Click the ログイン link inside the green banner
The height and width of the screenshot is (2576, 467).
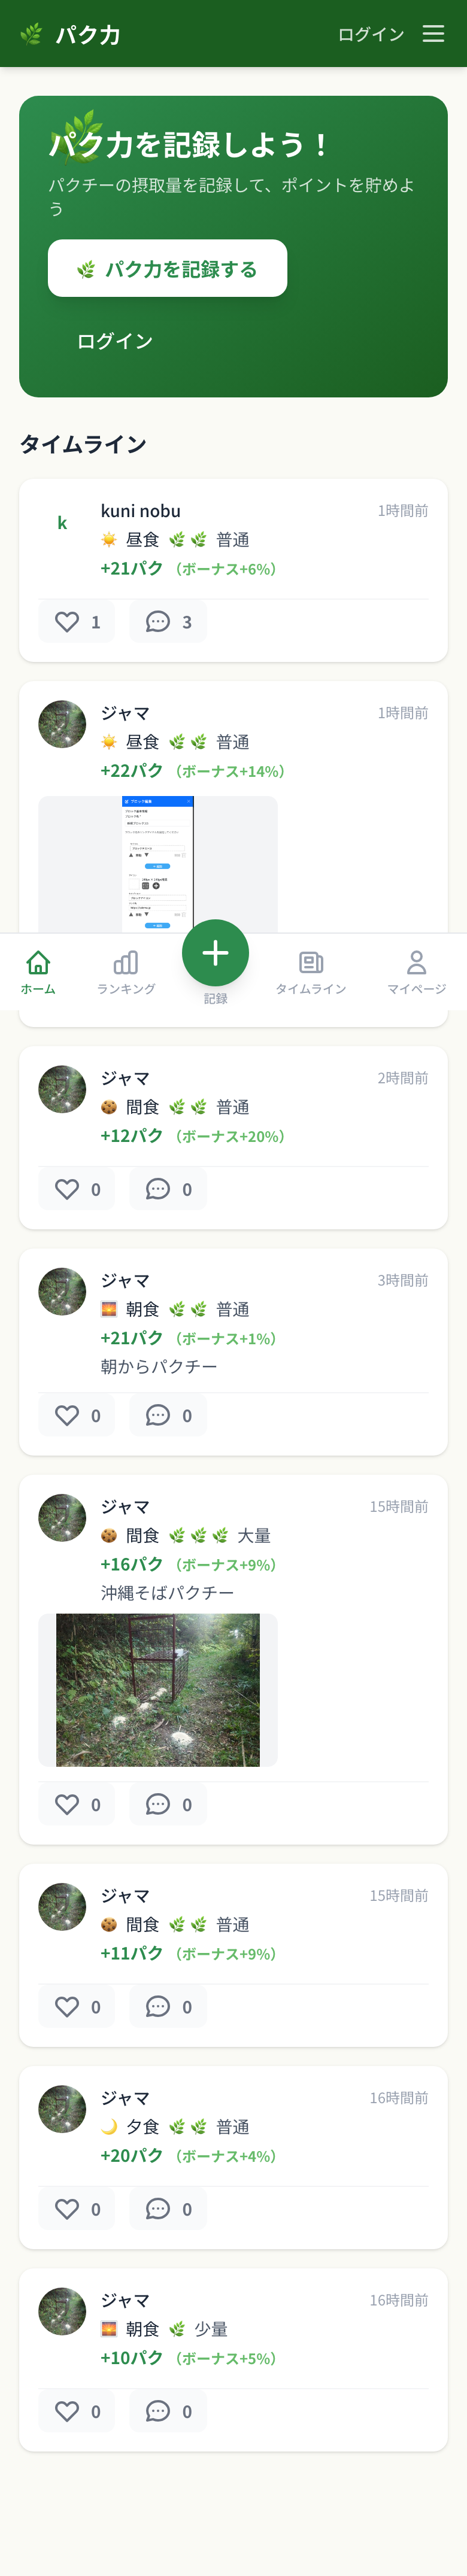point(113,340)
